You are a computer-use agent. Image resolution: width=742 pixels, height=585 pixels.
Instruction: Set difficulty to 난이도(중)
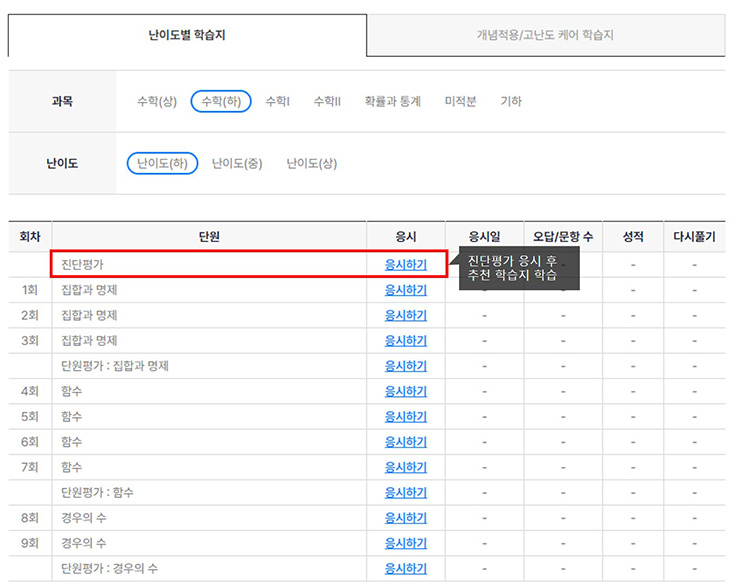point(237,163)
